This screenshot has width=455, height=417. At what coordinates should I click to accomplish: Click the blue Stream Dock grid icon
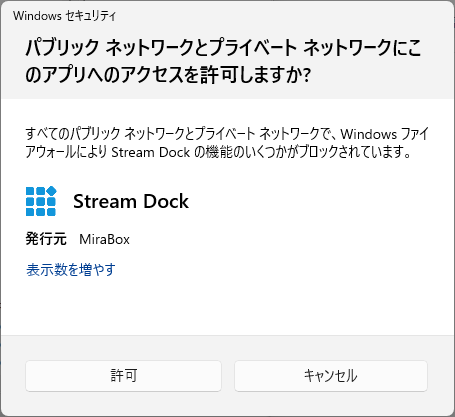41,201
